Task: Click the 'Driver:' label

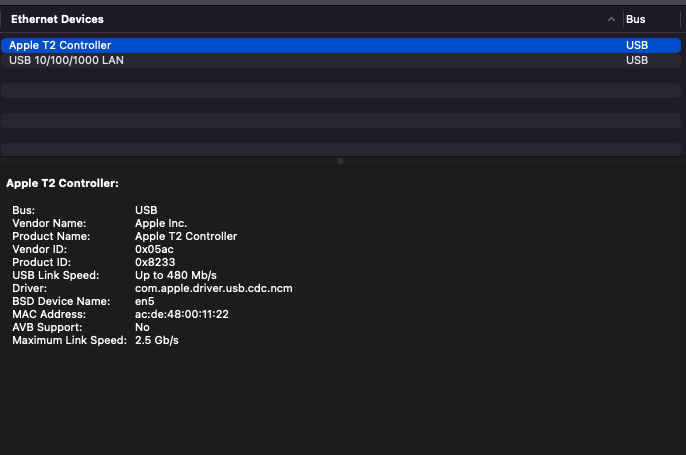Action: coord(29,289)
